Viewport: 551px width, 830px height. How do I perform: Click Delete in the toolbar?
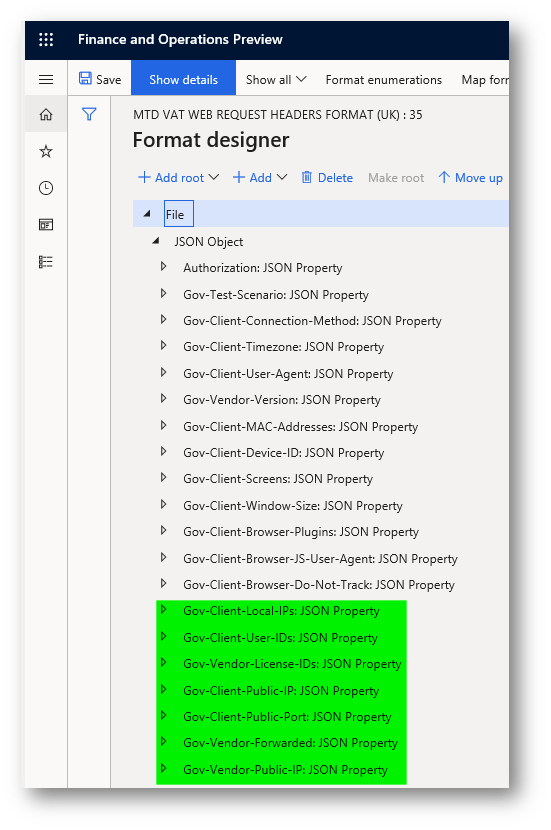point(327,177)
